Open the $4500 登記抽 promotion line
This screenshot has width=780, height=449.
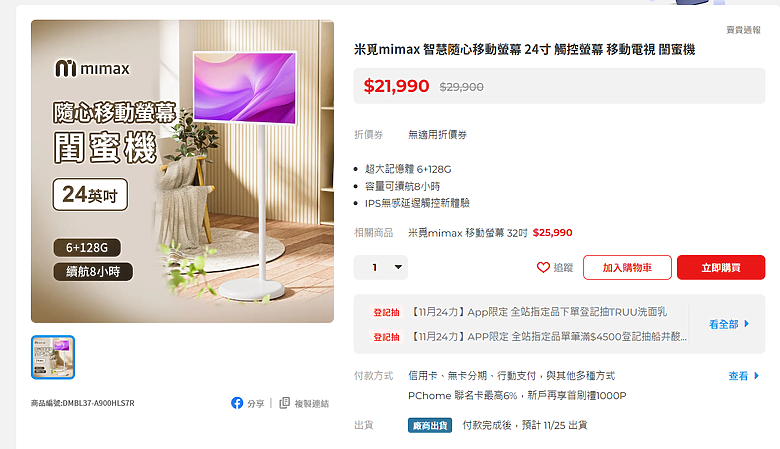549,337
